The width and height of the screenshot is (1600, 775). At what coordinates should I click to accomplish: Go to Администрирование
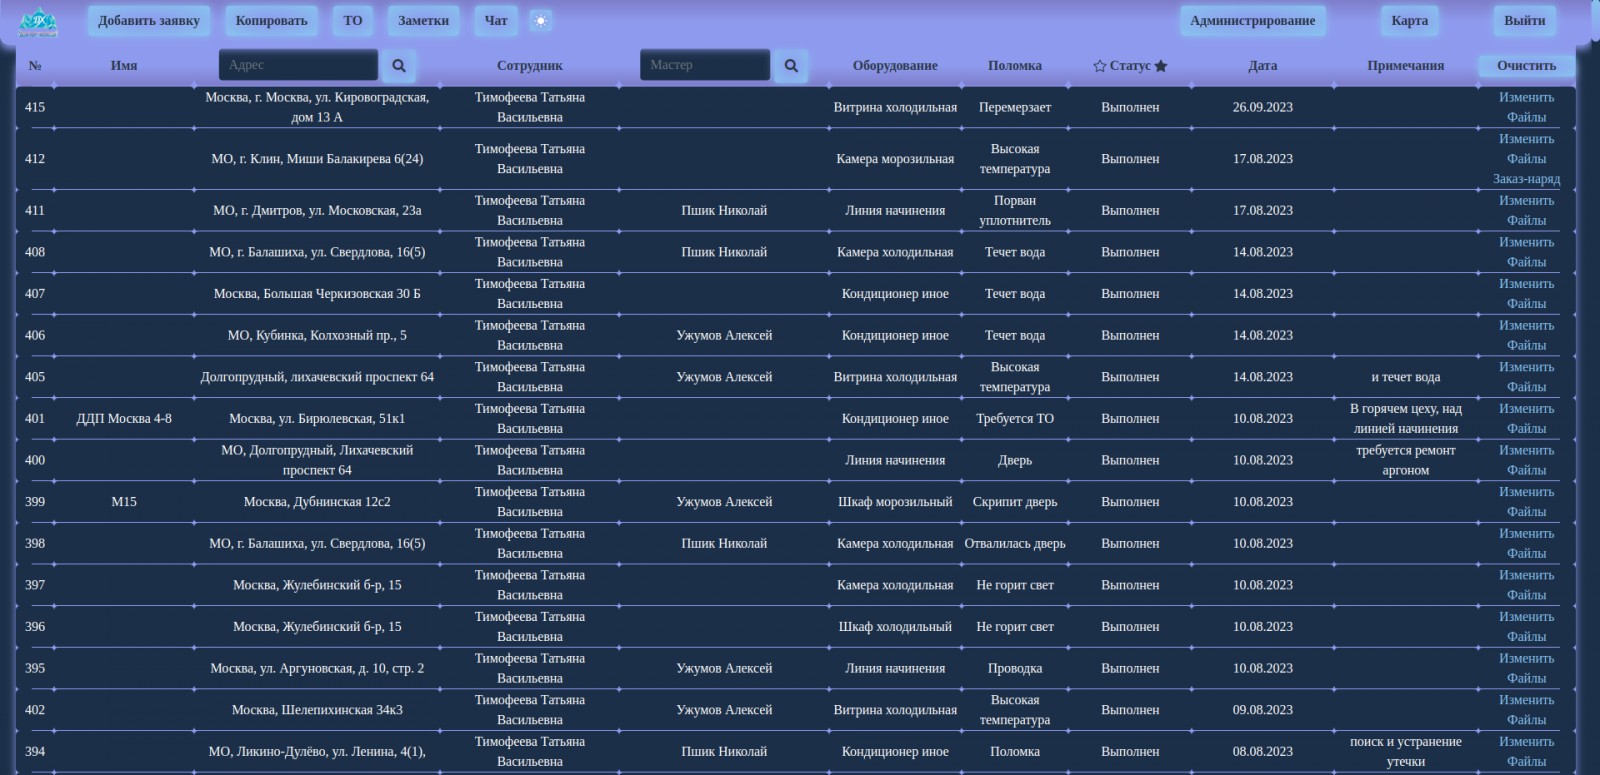[1253, 21]
